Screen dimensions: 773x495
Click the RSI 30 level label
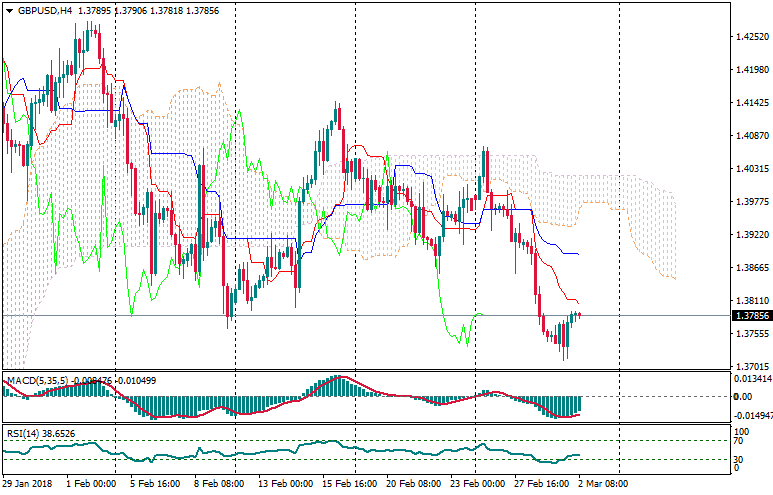(741, 459)
